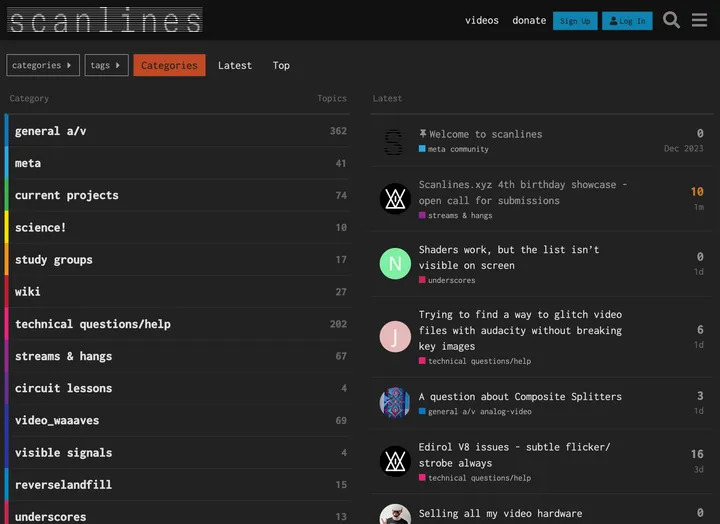The image size is (720, 524).
Task: Open the videos nav link
Action: (x=482, y=20)
